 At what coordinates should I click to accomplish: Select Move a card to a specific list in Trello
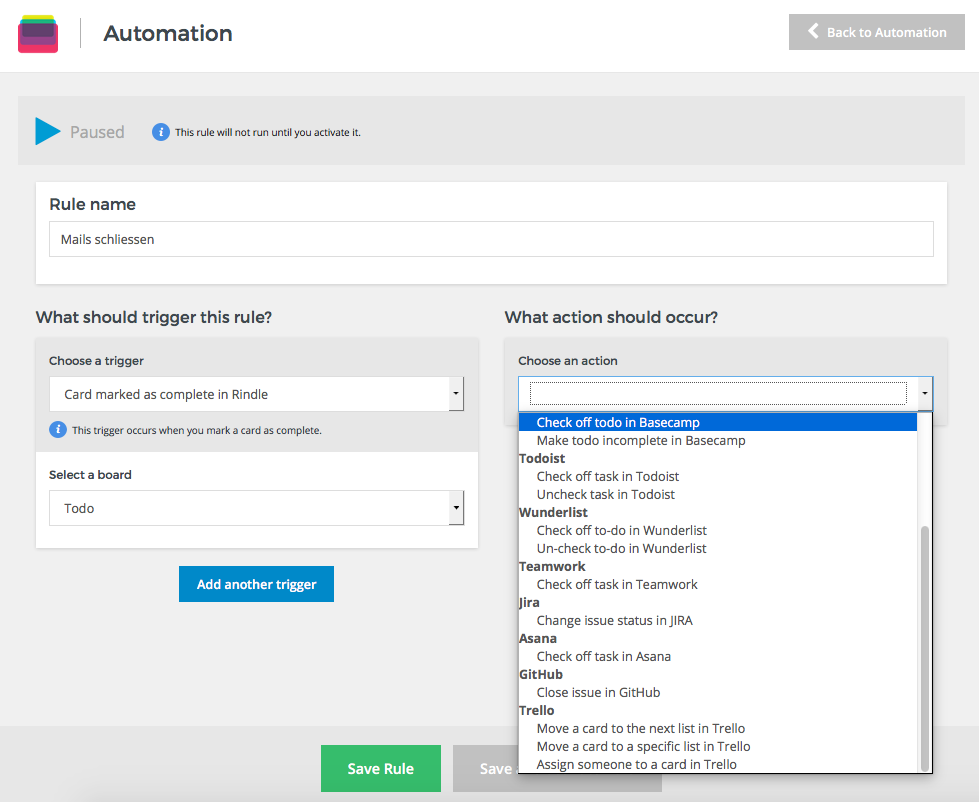[717, 747]
